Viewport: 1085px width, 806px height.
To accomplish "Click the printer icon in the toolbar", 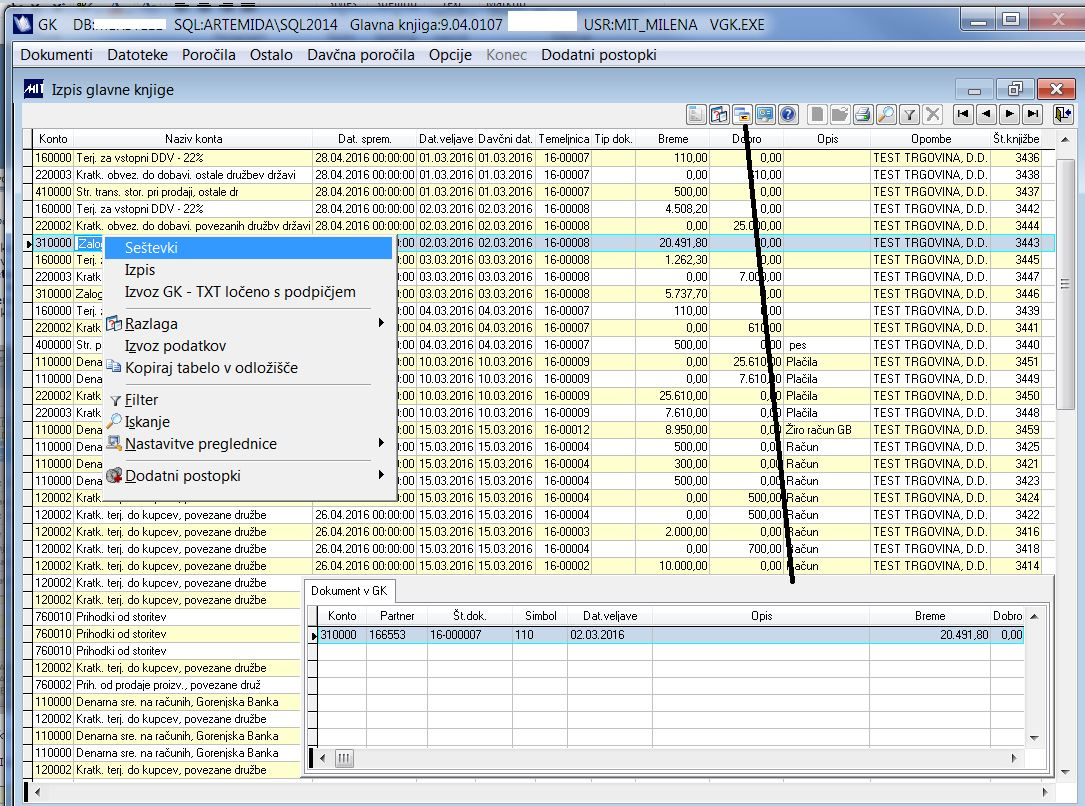I will (x=863, y=114).
